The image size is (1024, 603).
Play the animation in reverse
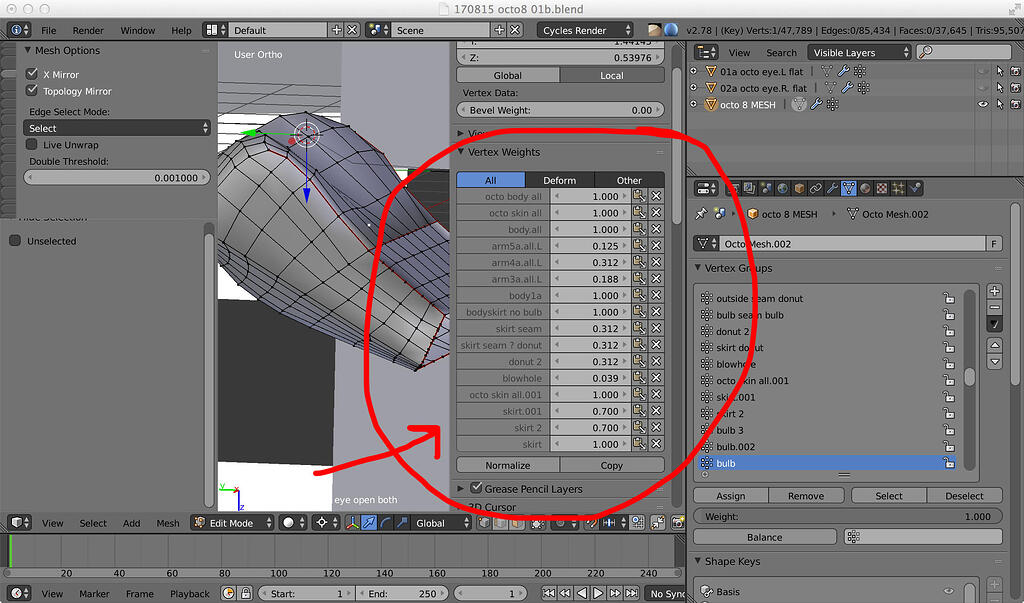click(x=582, y=593)
